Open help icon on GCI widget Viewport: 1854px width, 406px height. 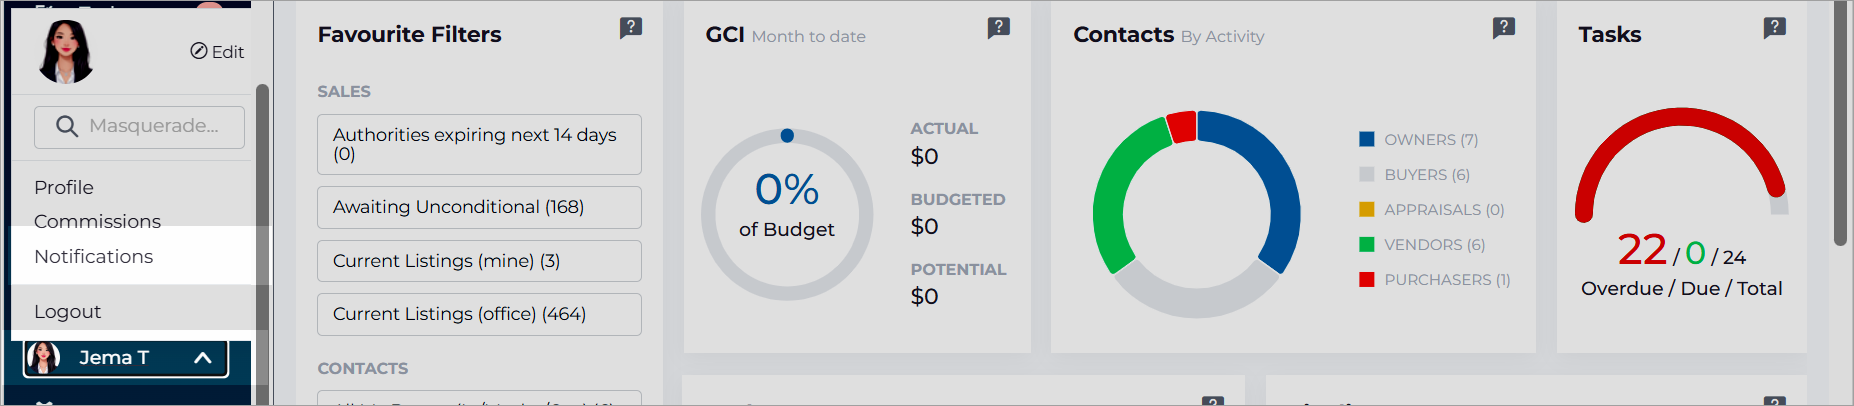pyautogui.click(x=999, y=27)
